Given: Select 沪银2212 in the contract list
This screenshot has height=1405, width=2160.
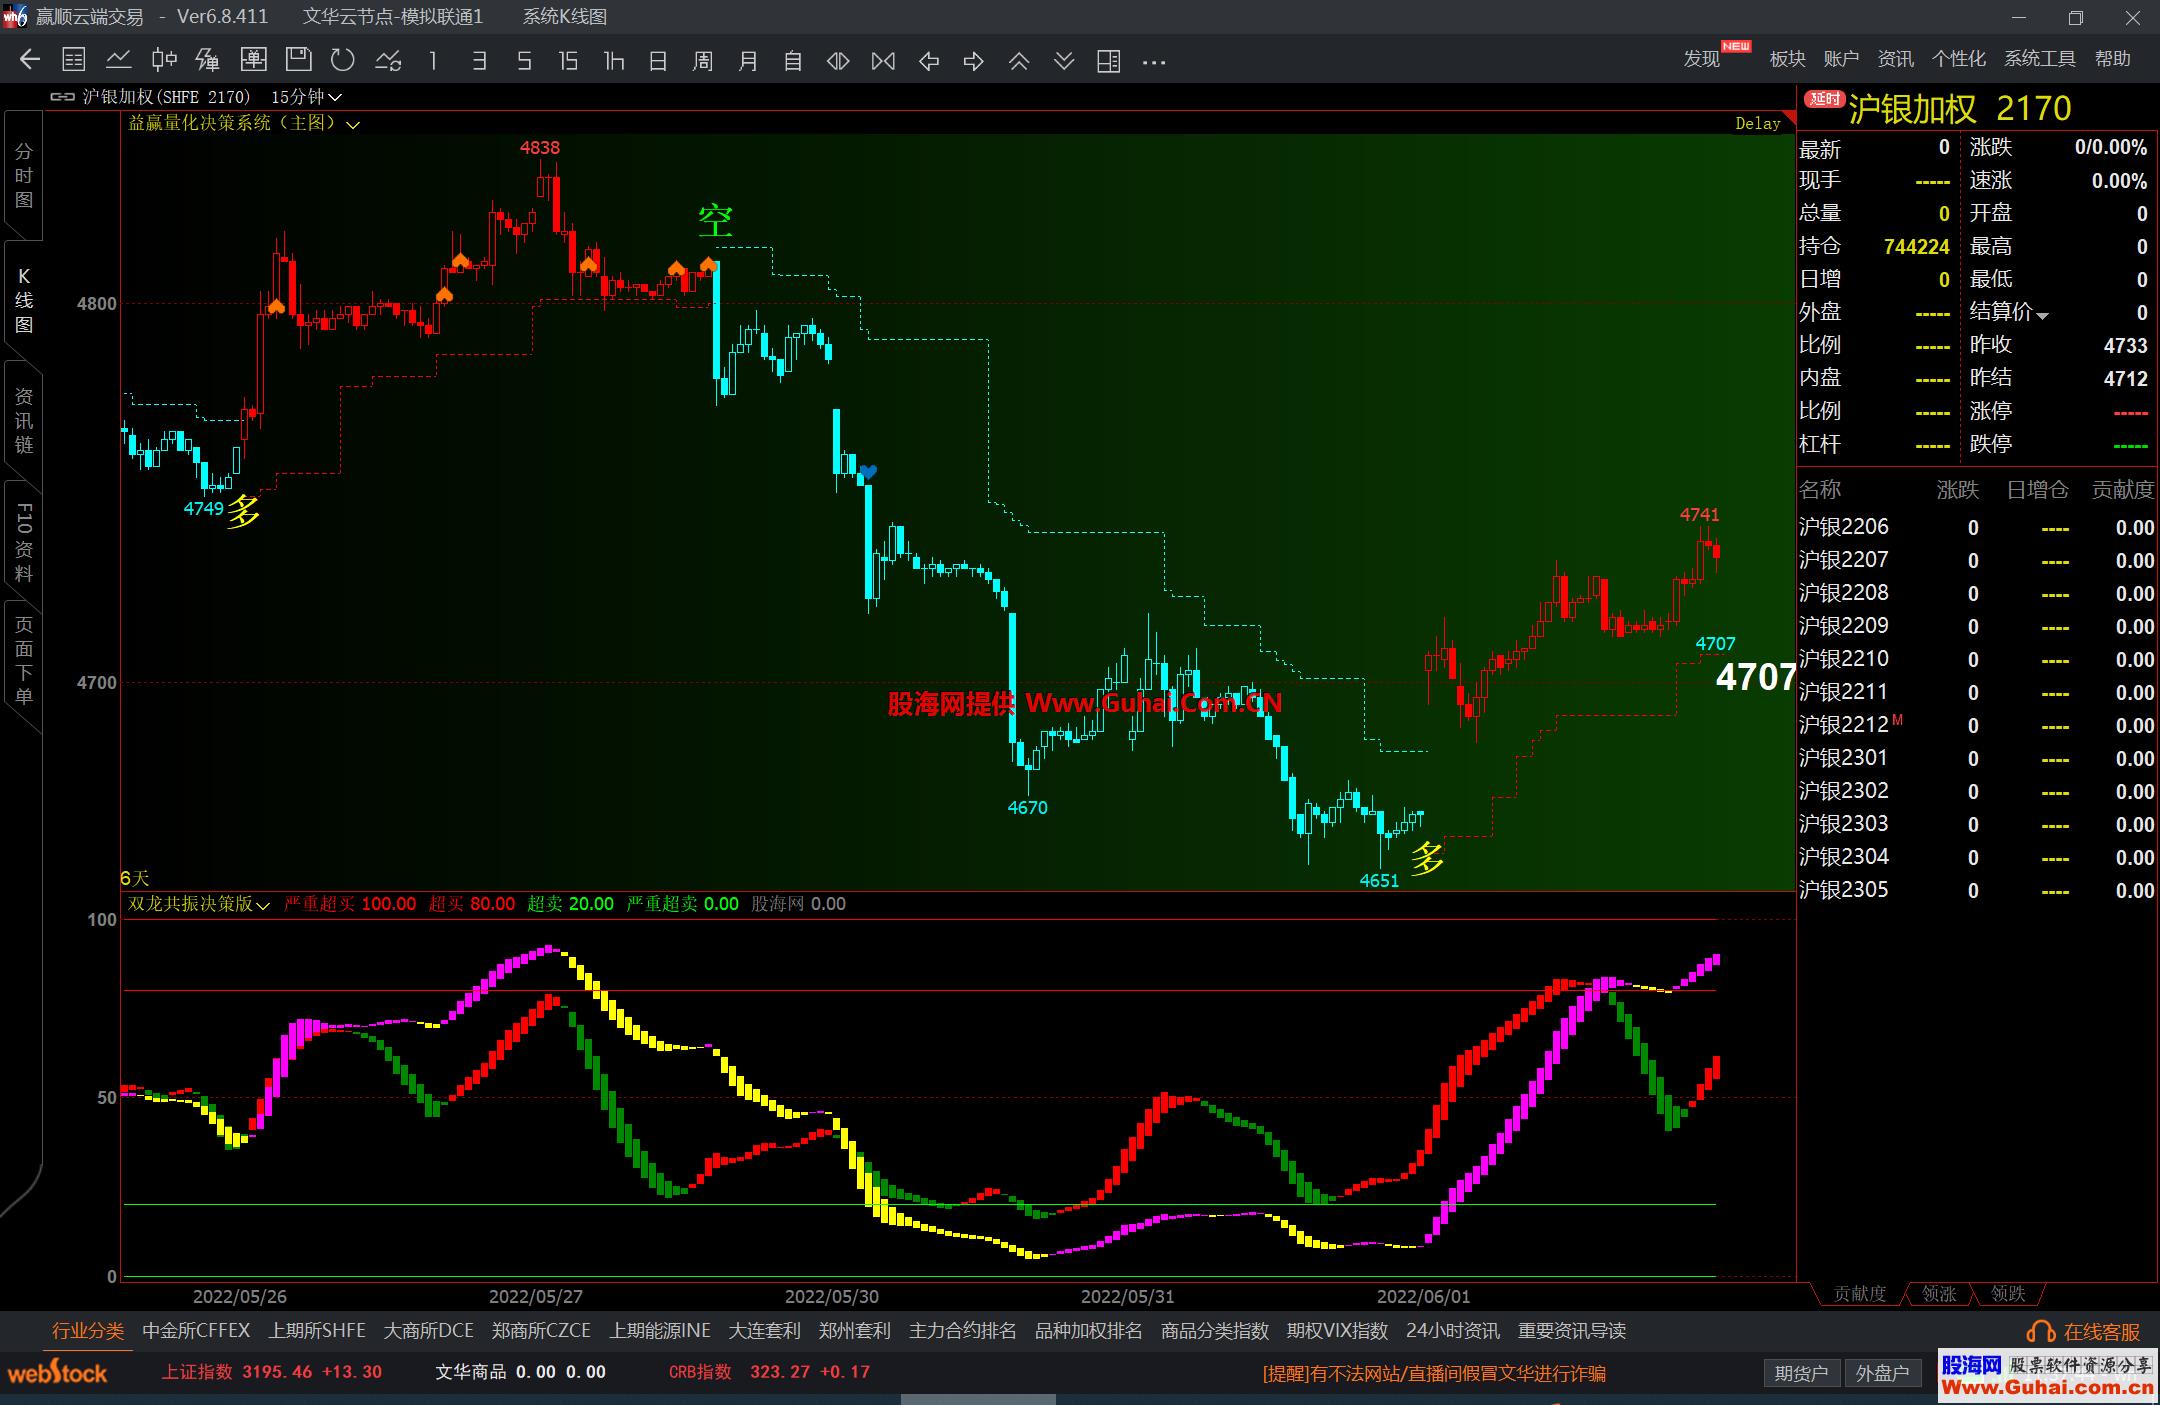Looking at the screenshot, I should tap(1843, 725).
